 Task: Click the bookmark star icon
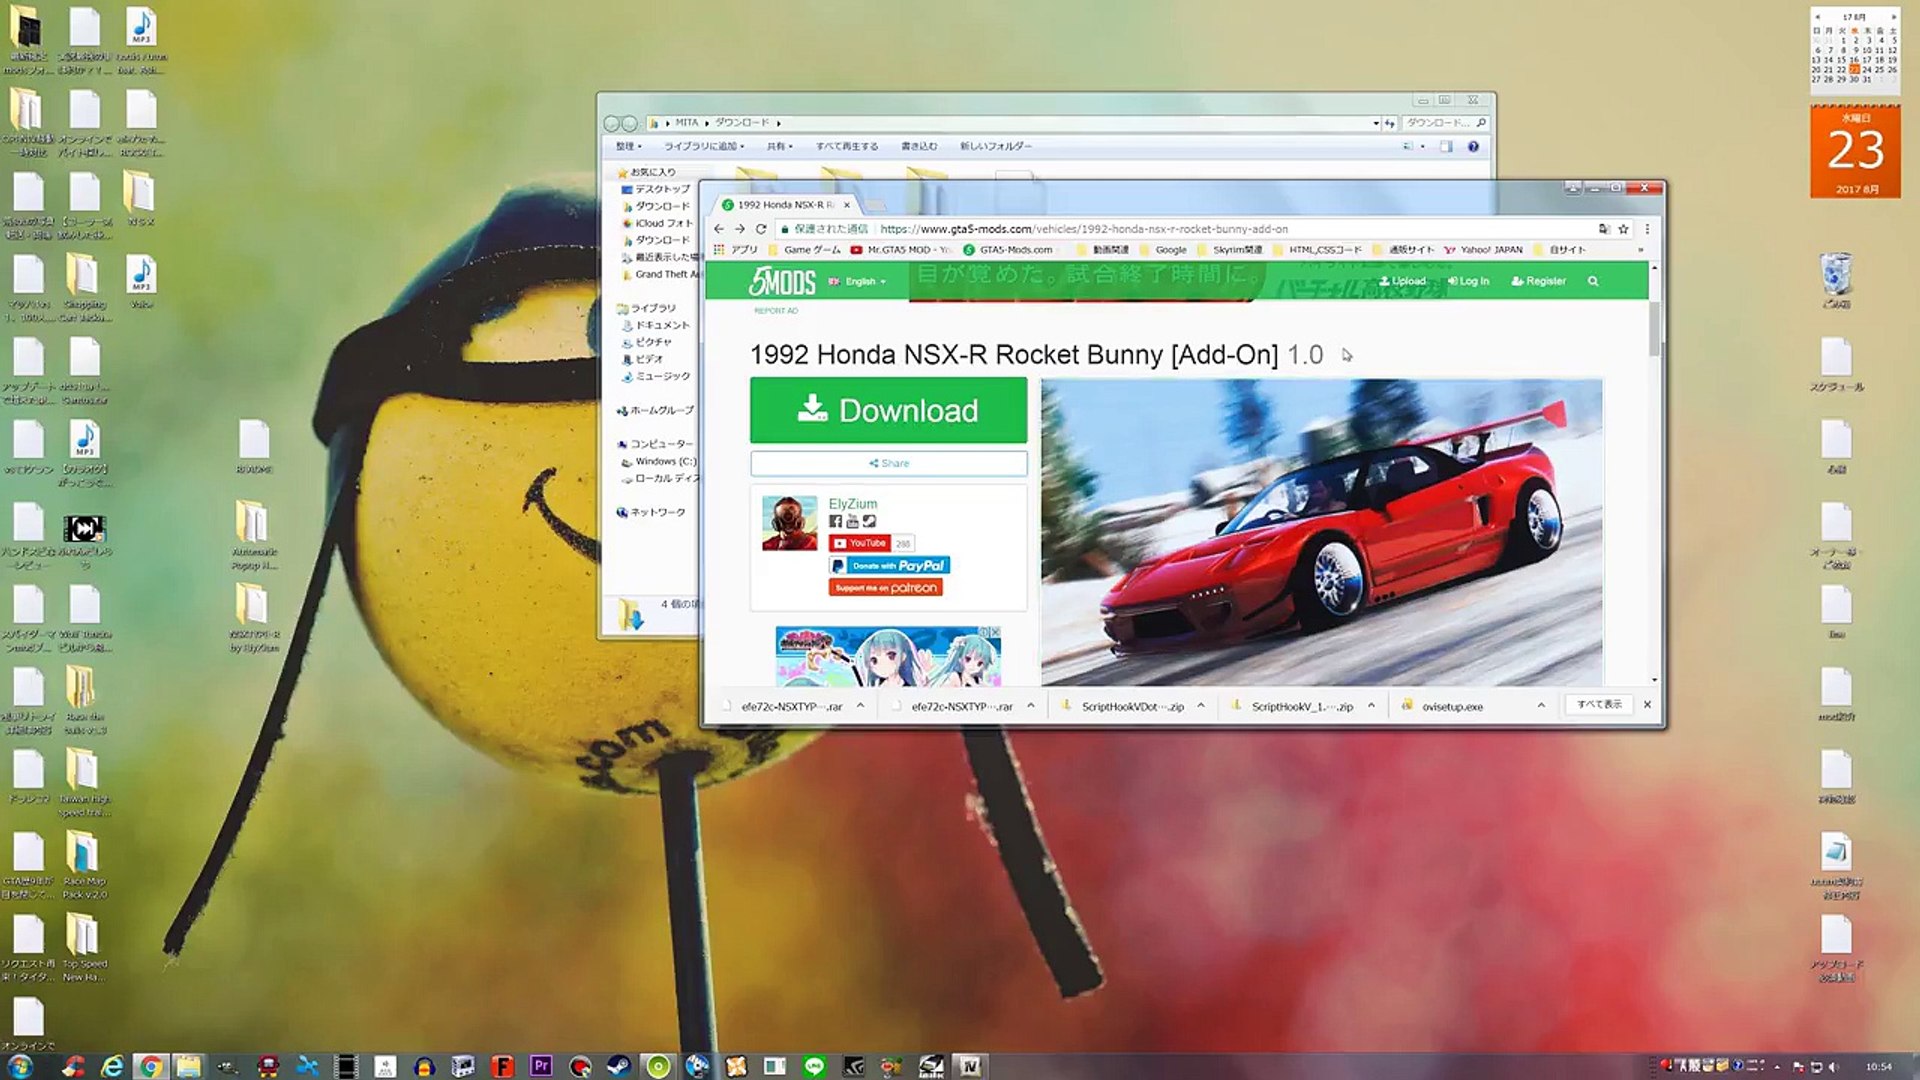[1624, 229]
